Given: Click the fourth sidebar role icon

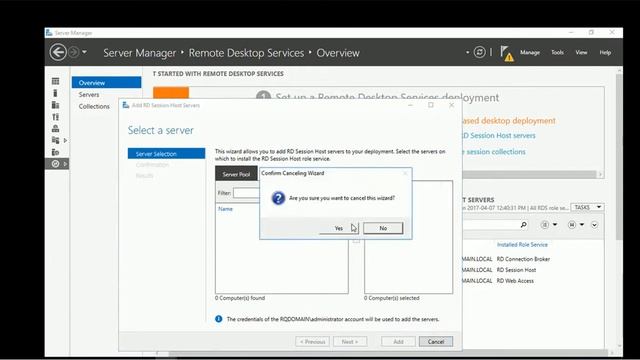Looking at the screenshot, I should (56, 117).
